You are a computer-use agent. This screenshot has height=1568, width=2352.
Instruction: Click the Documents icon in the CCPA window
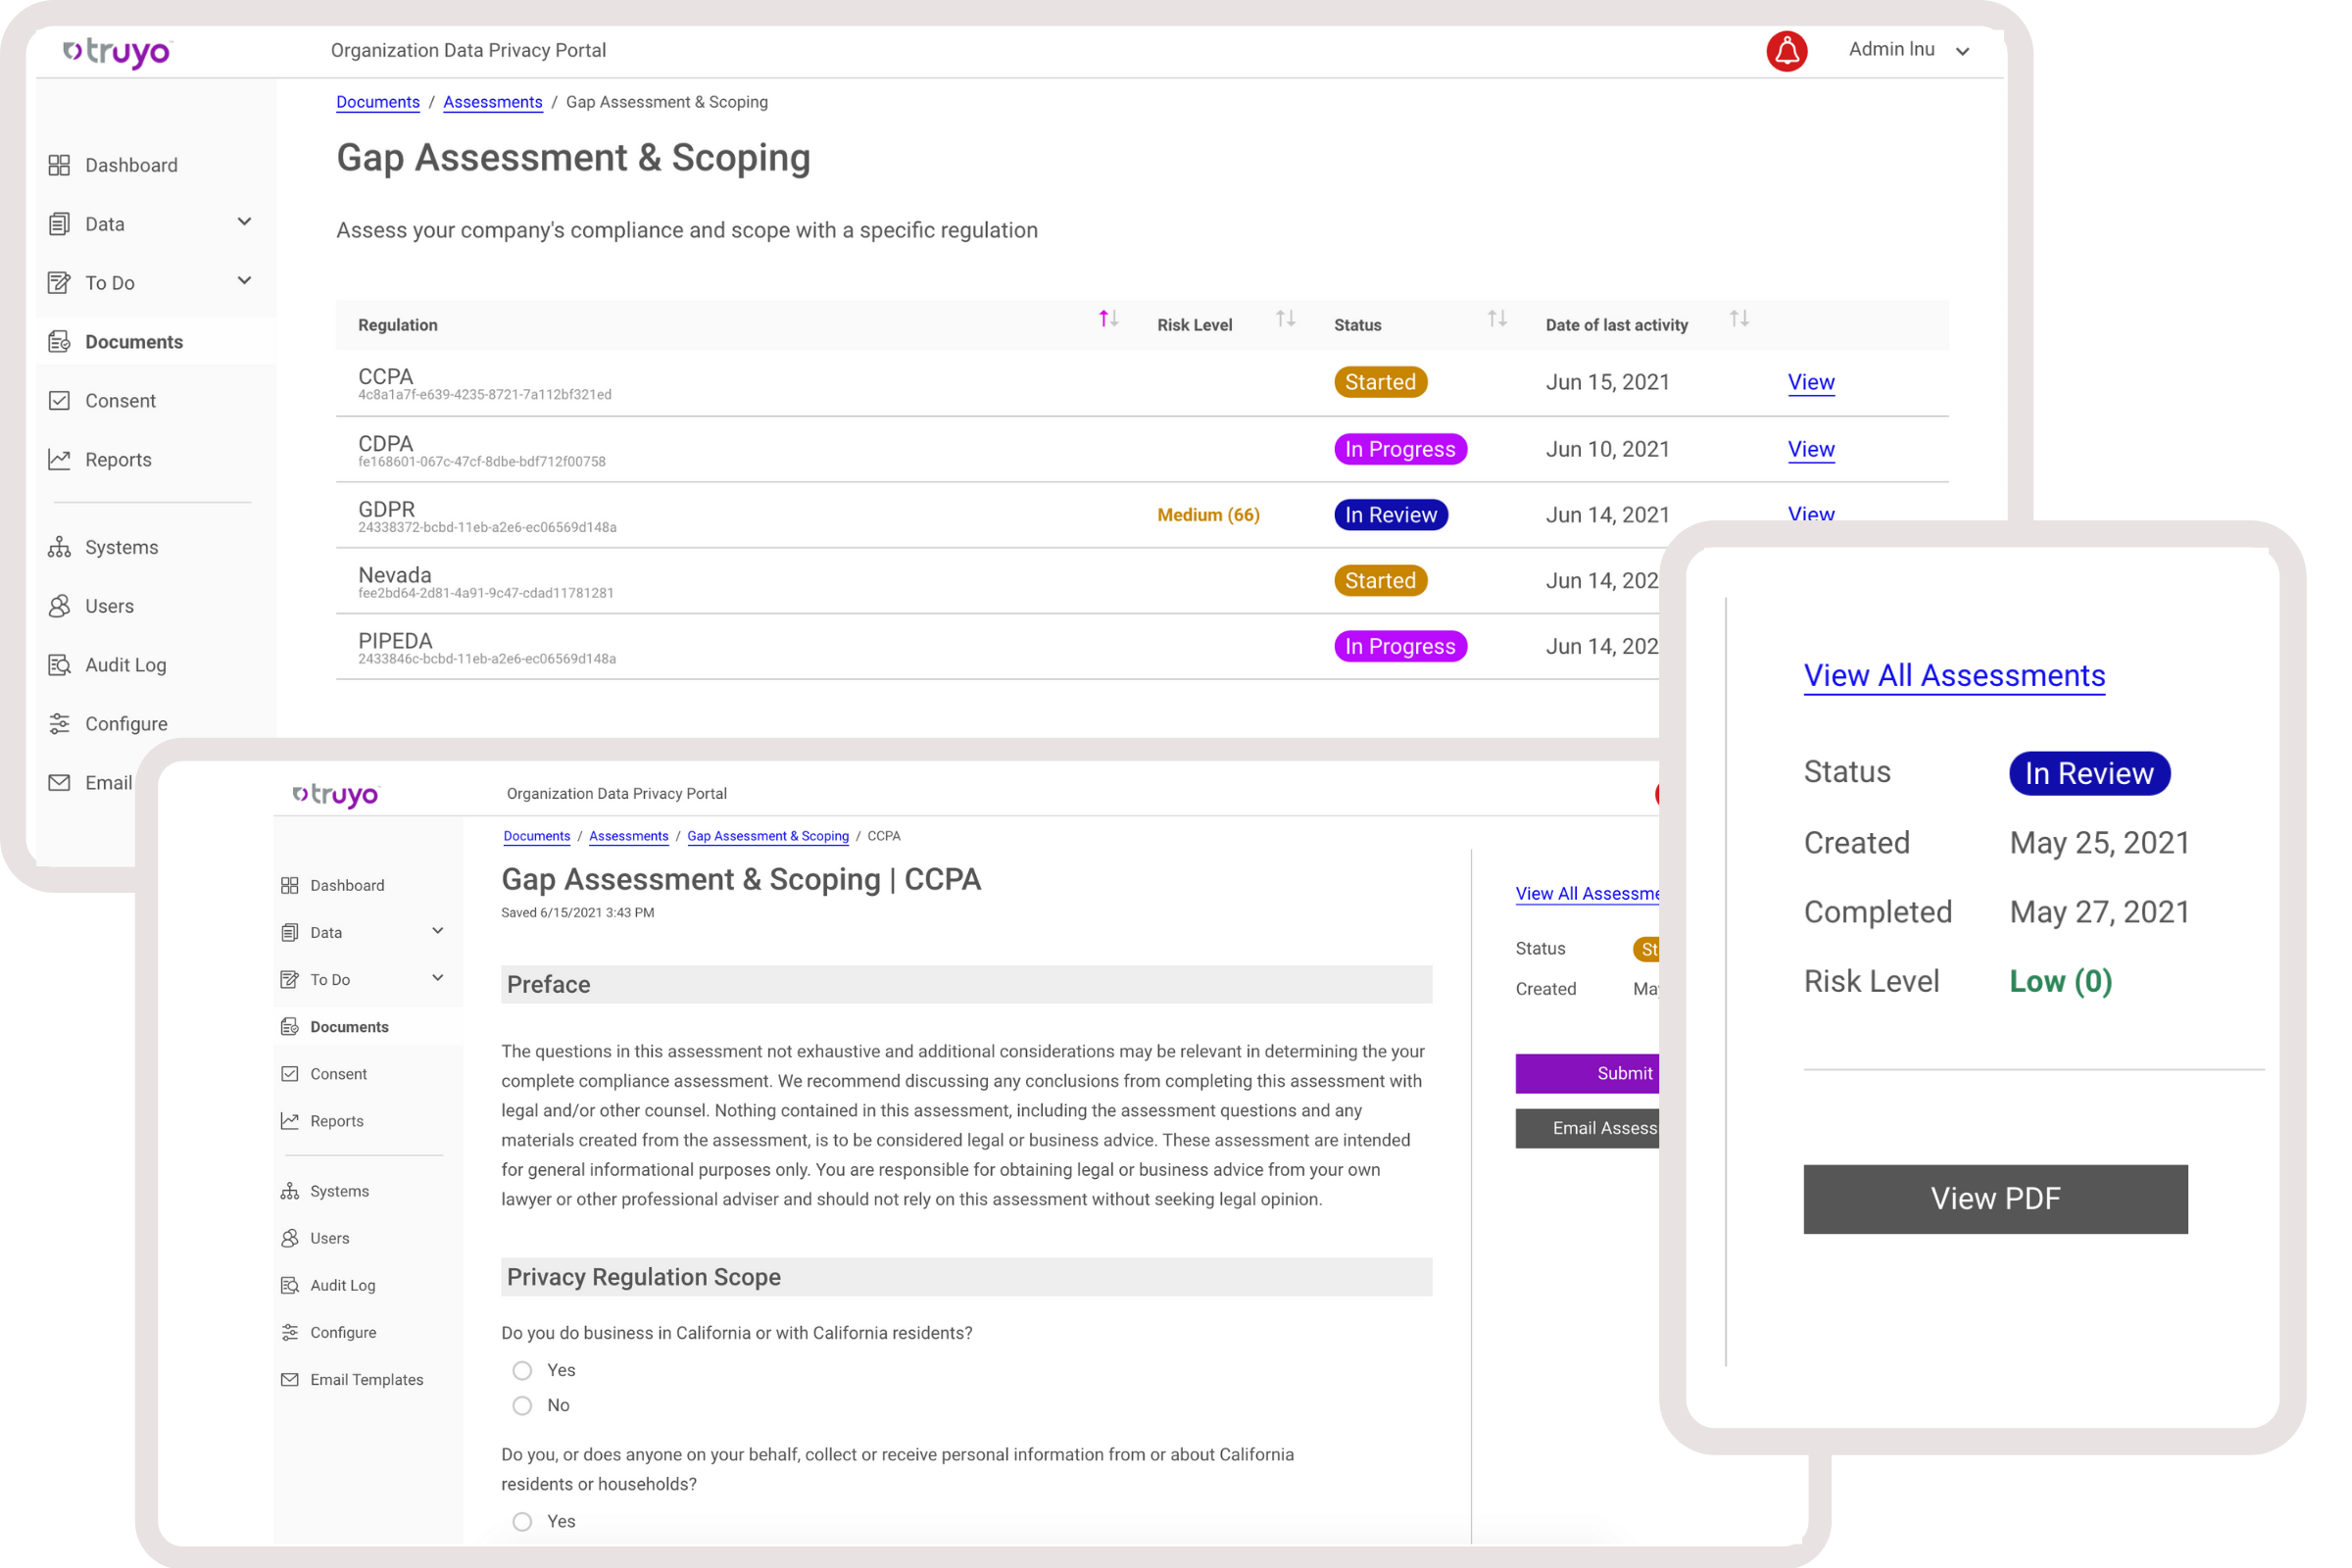tap(290, 1027)
